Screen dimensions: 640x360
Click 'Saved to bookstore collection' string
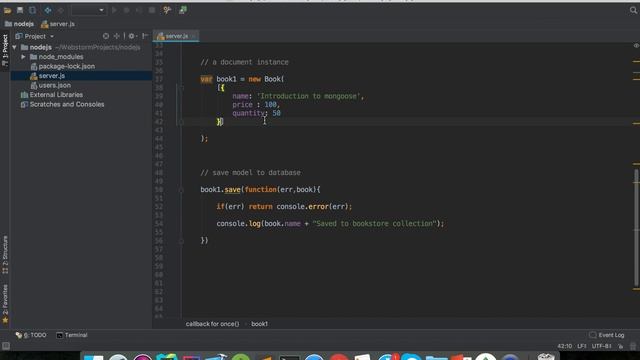[375, 224]
